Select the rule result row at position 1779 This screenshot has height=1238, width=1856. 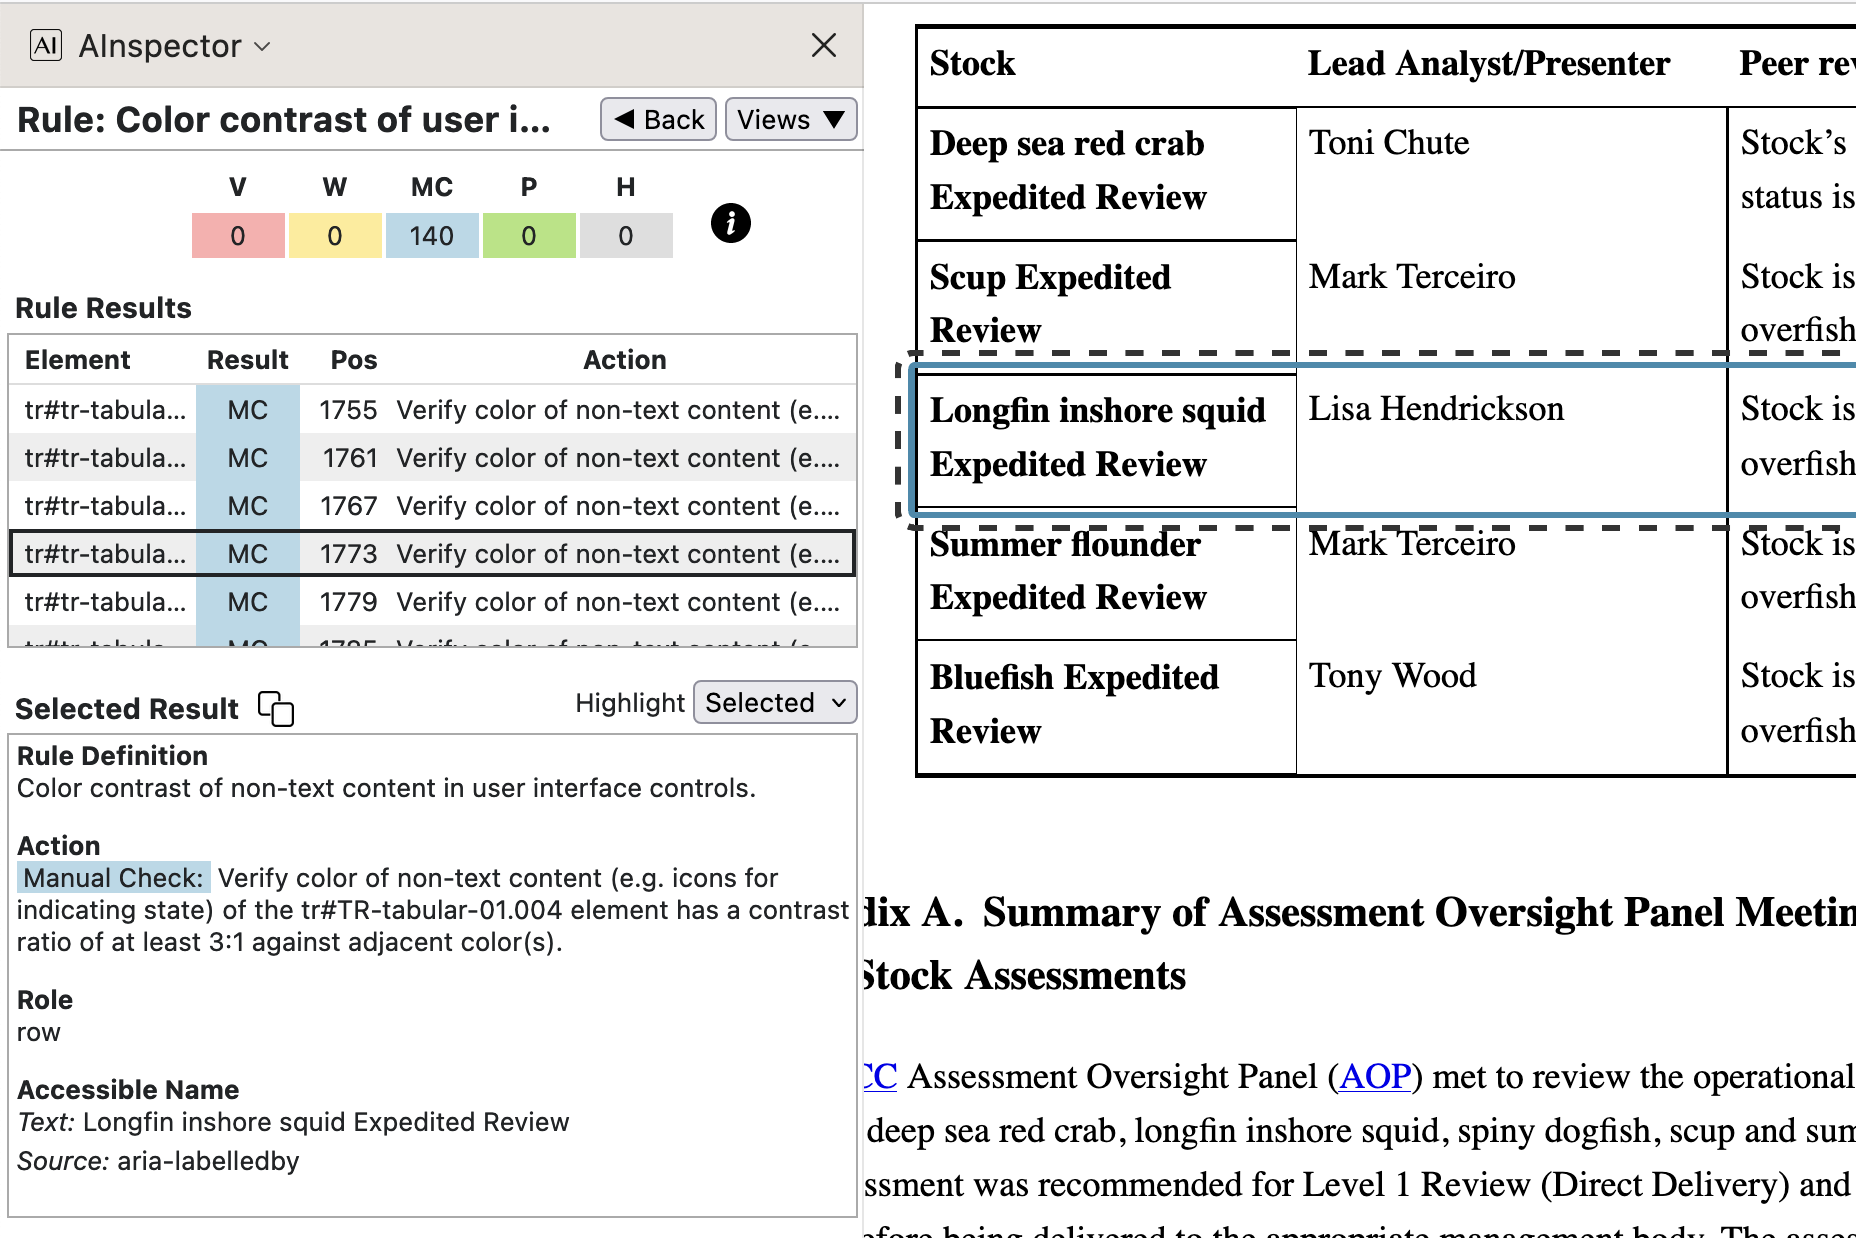tap(432, 602)
